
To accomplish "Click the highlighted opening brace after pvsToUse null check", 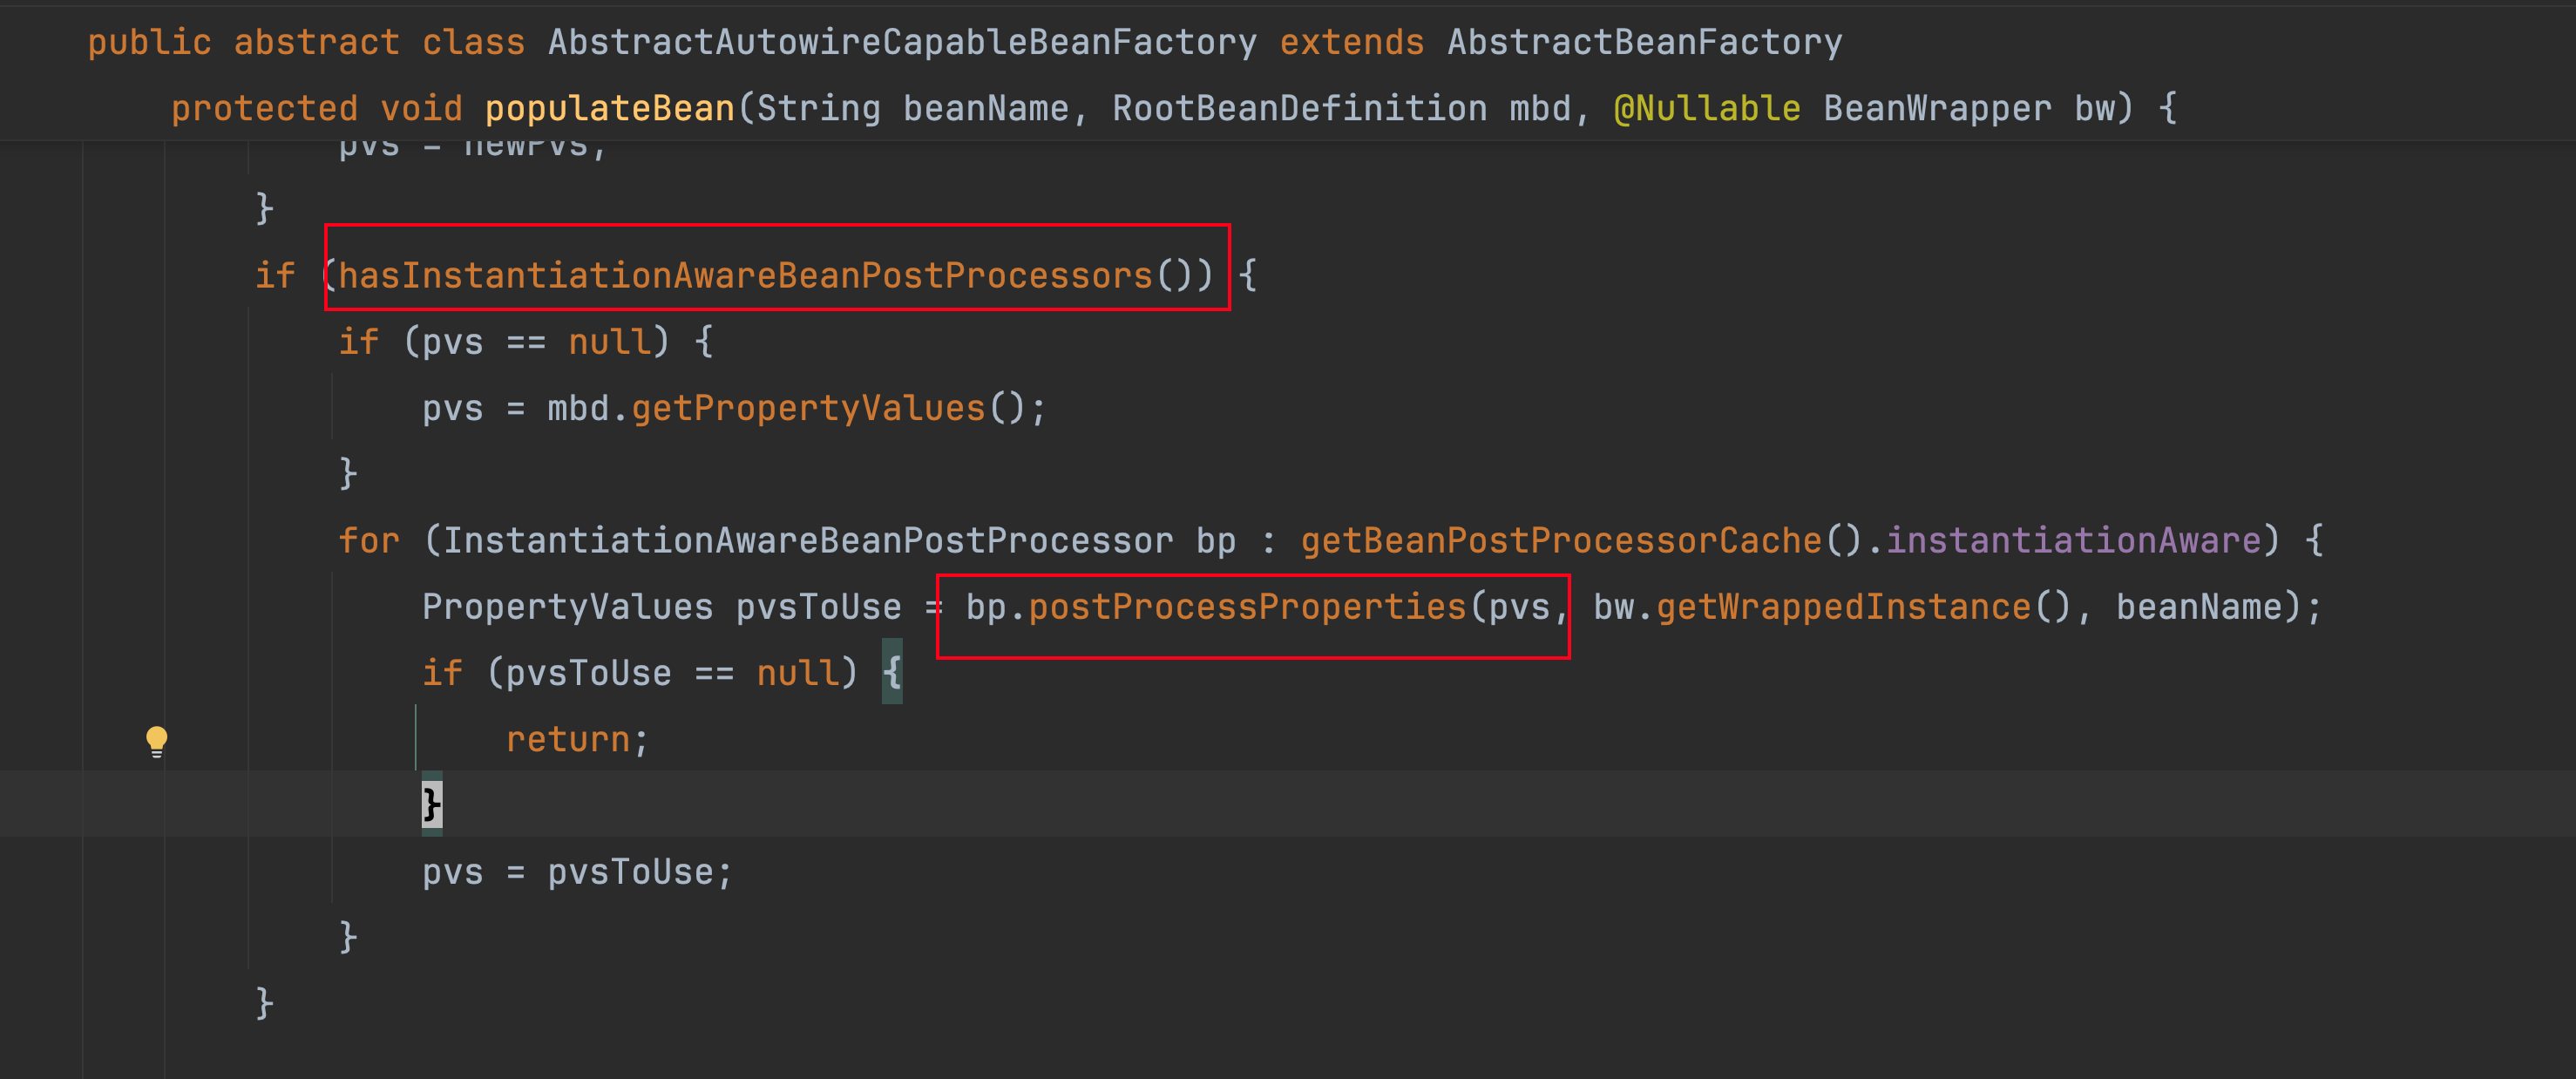I will click(892, 672).
